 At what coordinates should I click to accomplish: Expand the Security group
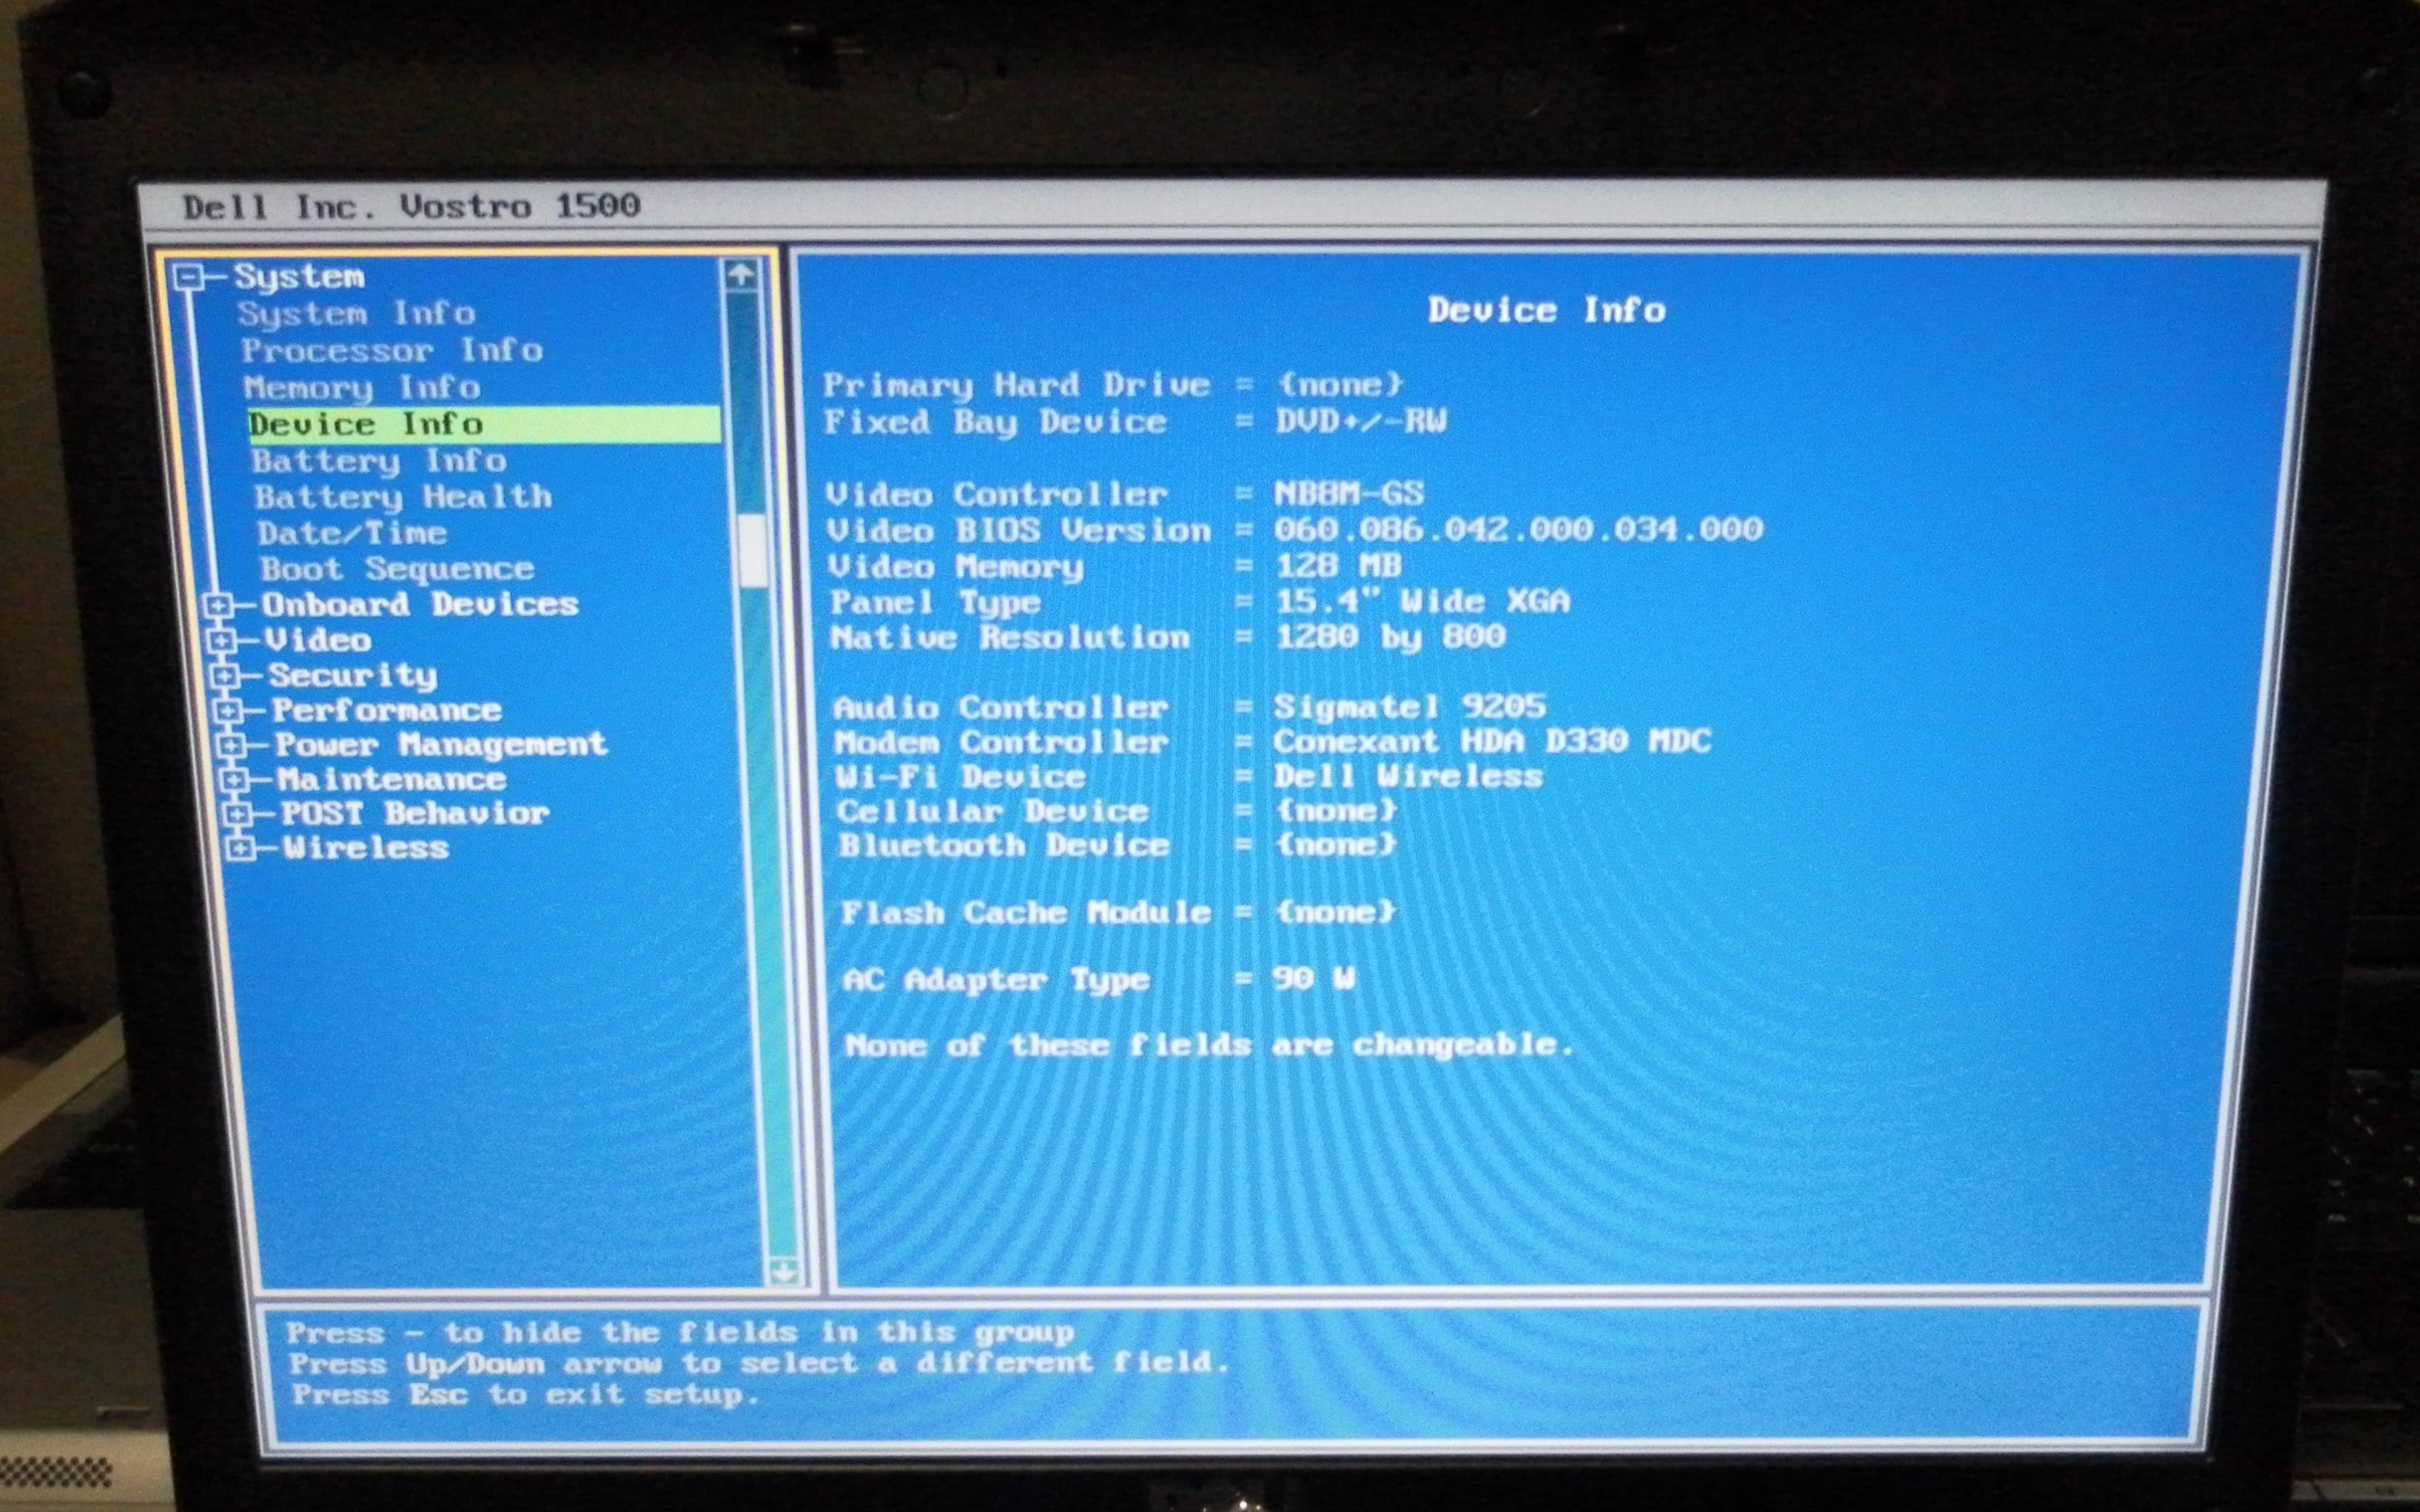pyautogui.click(x=225, y=676)
